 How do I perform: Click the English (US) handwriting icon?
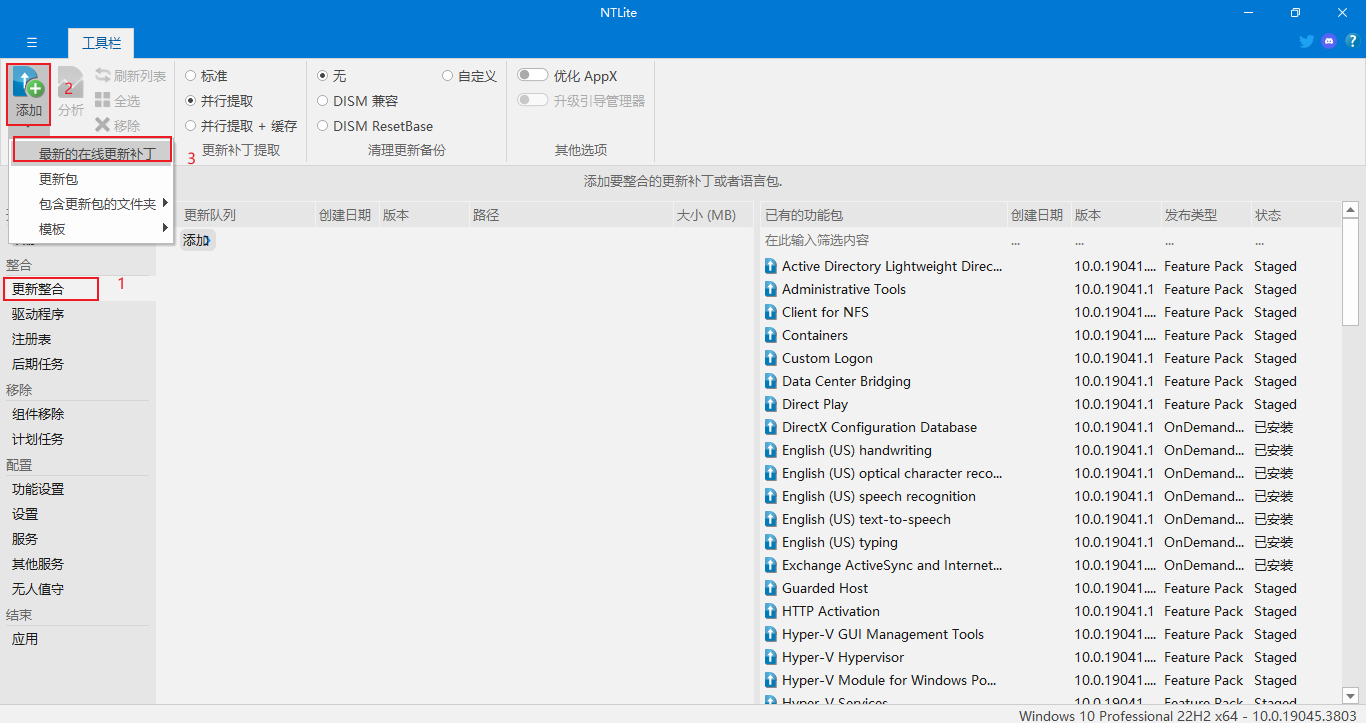771,450
